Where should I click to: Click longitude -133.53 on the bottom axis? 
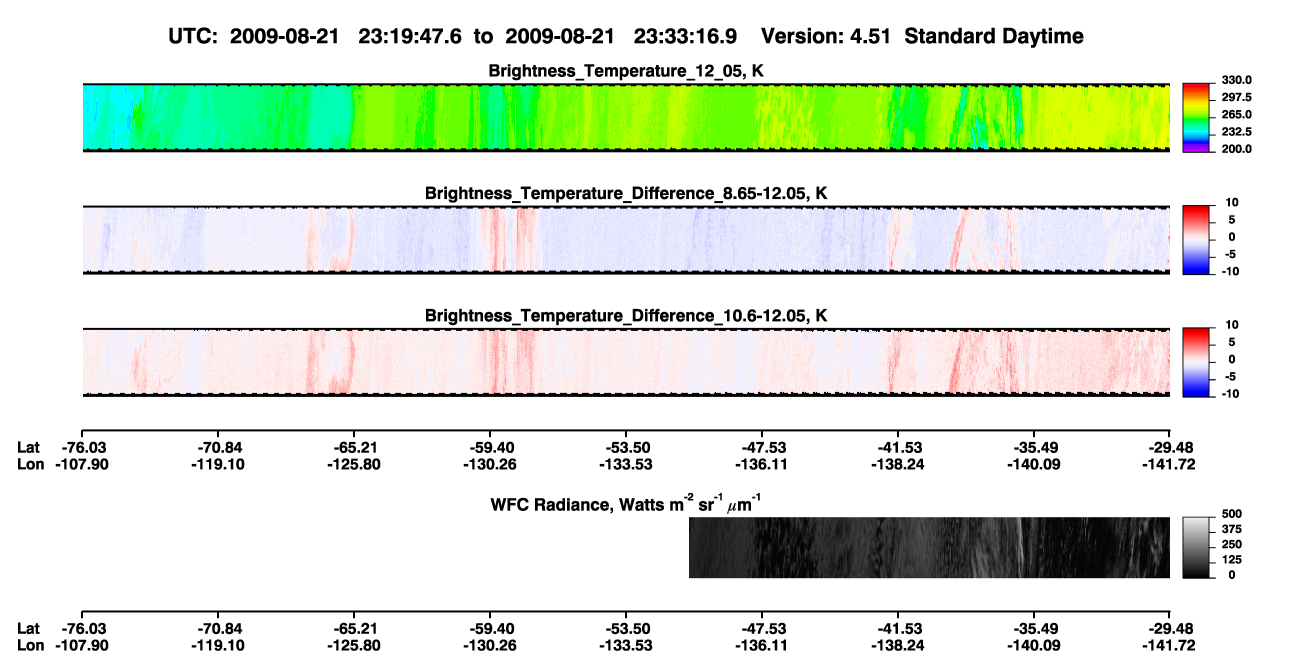(x=626, y=644)
